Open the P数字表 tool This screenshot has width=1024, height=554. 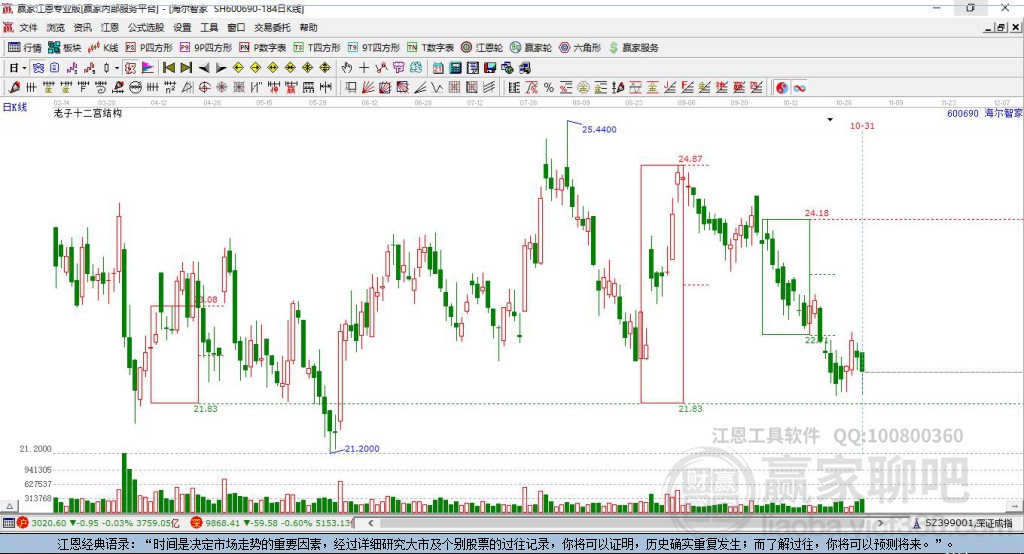(x=263, y=48)
